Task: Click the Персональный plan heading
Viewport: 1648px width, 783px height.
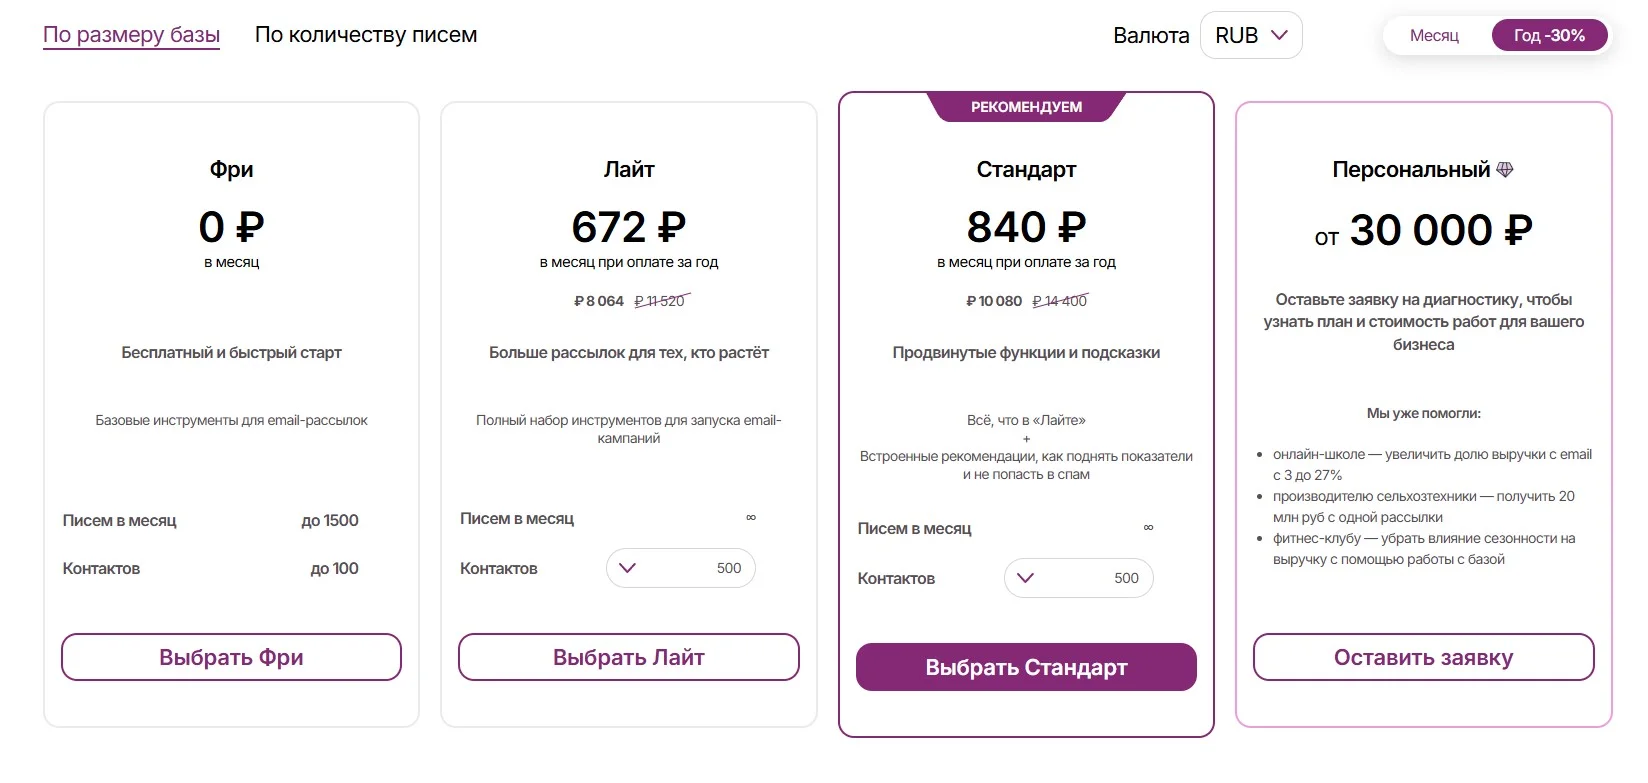Action: 1410,170
